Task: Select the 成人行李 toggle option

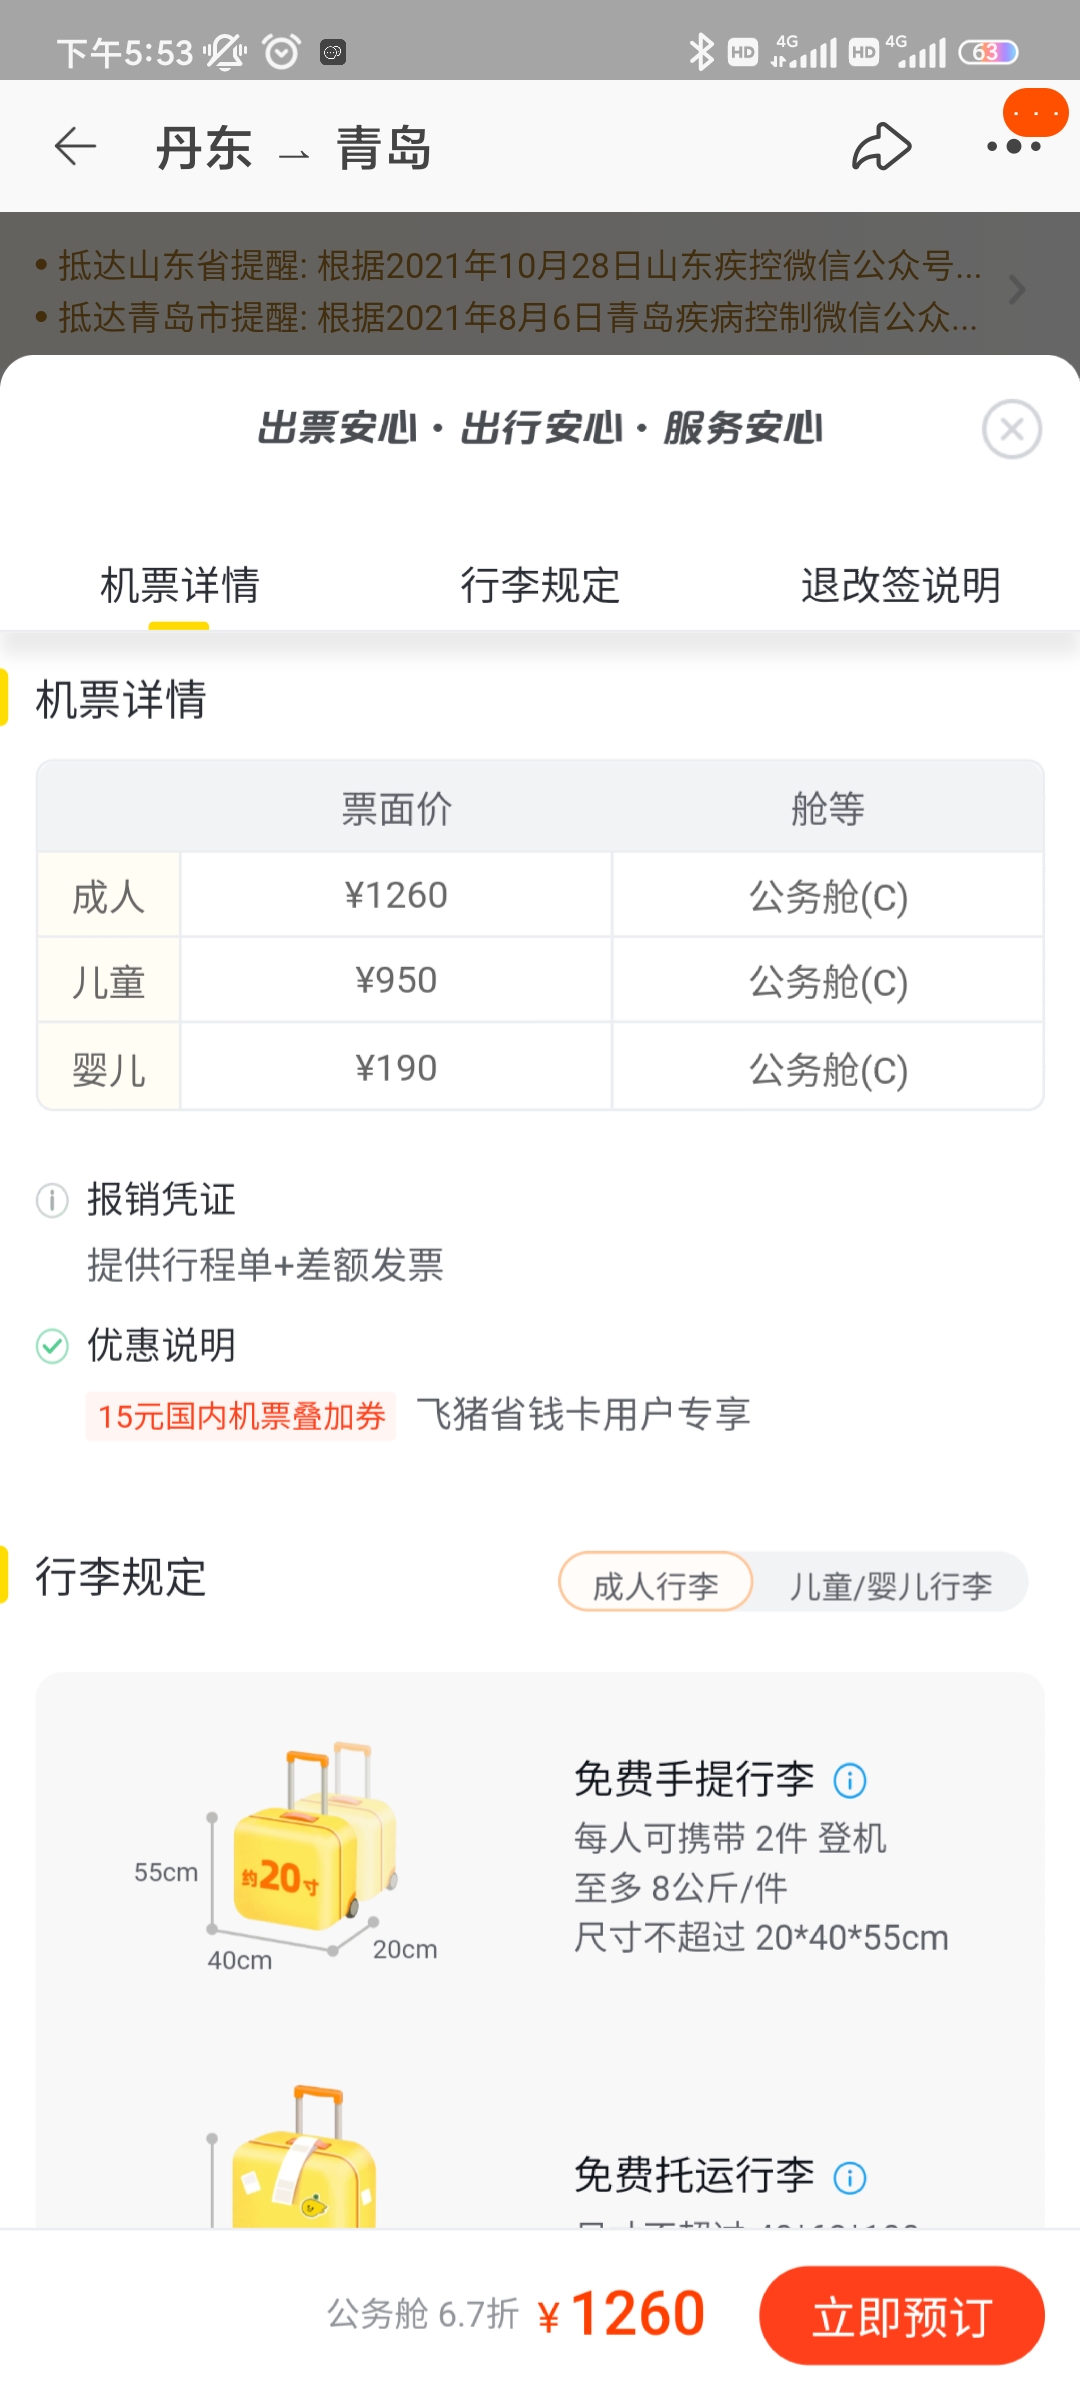Action: (x=655, y=1582)
